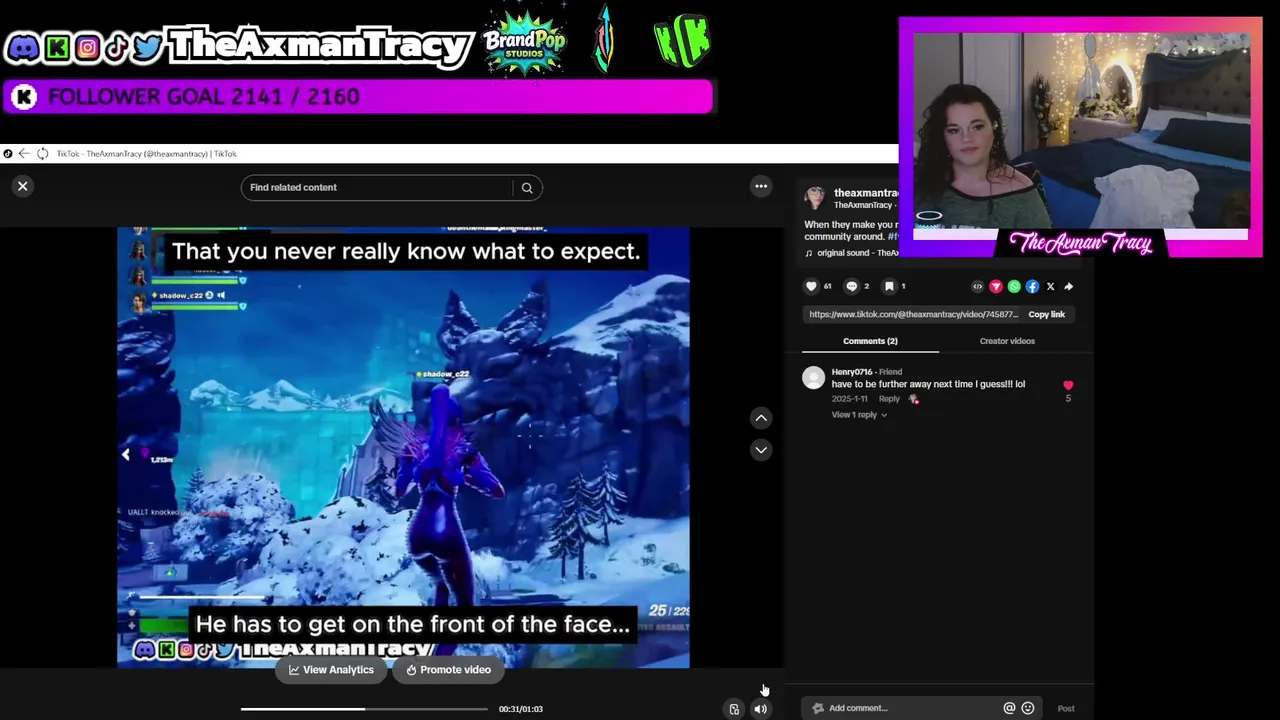Click the 00:31/01:03 timestamp

point(521,709)
